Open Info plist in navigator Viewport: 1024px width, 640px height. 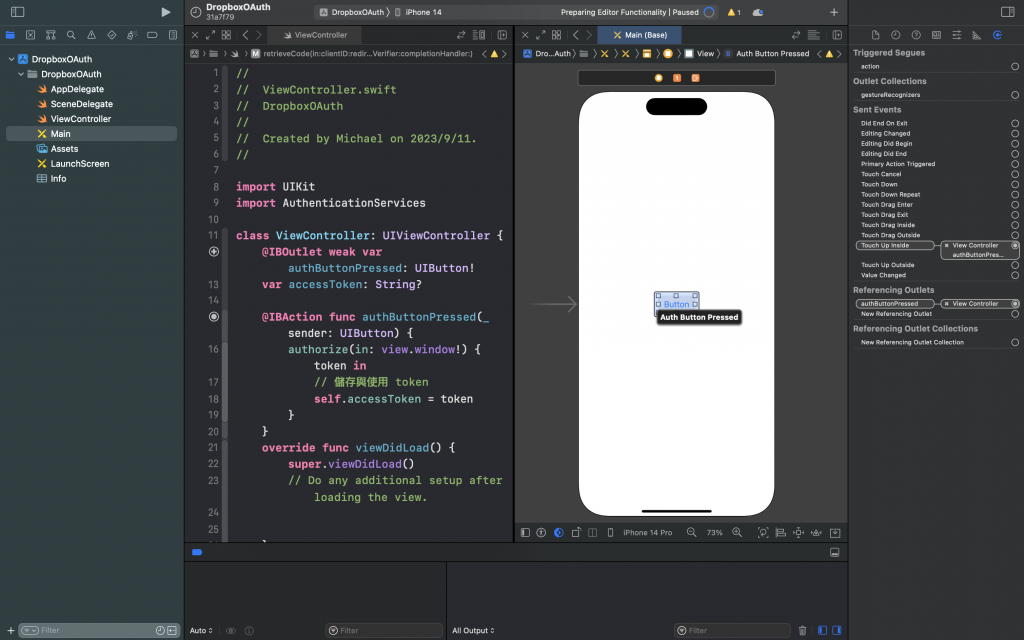click(x=58, y=178)
